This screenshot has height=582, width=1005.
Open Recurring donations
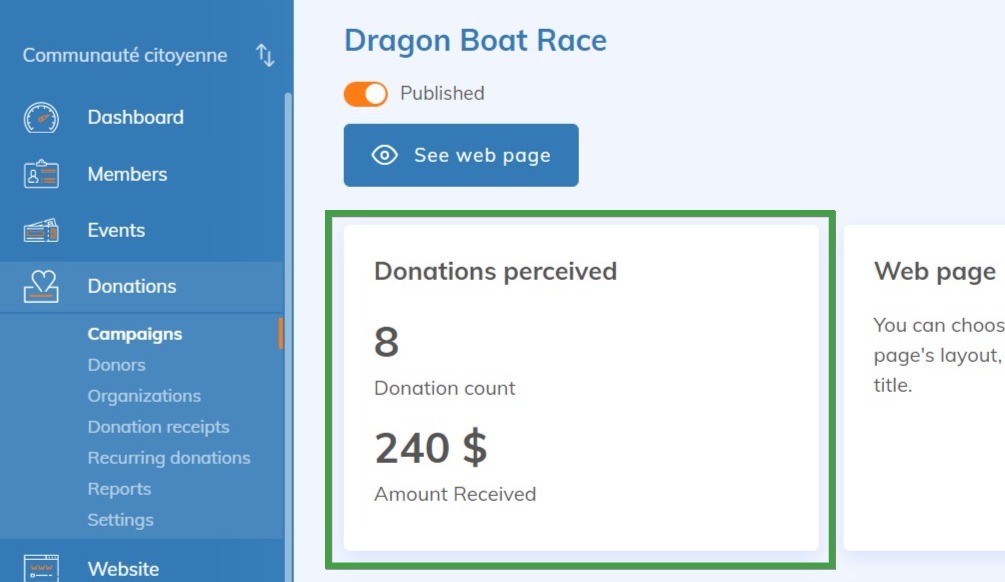(168, 458)
